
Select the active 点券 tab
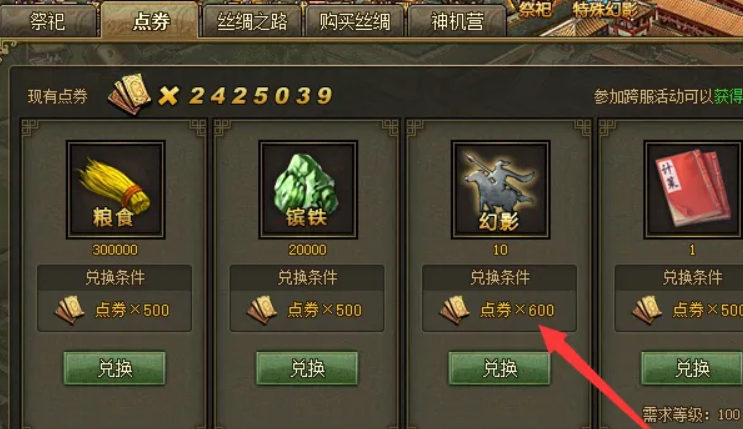pos(150,21)
